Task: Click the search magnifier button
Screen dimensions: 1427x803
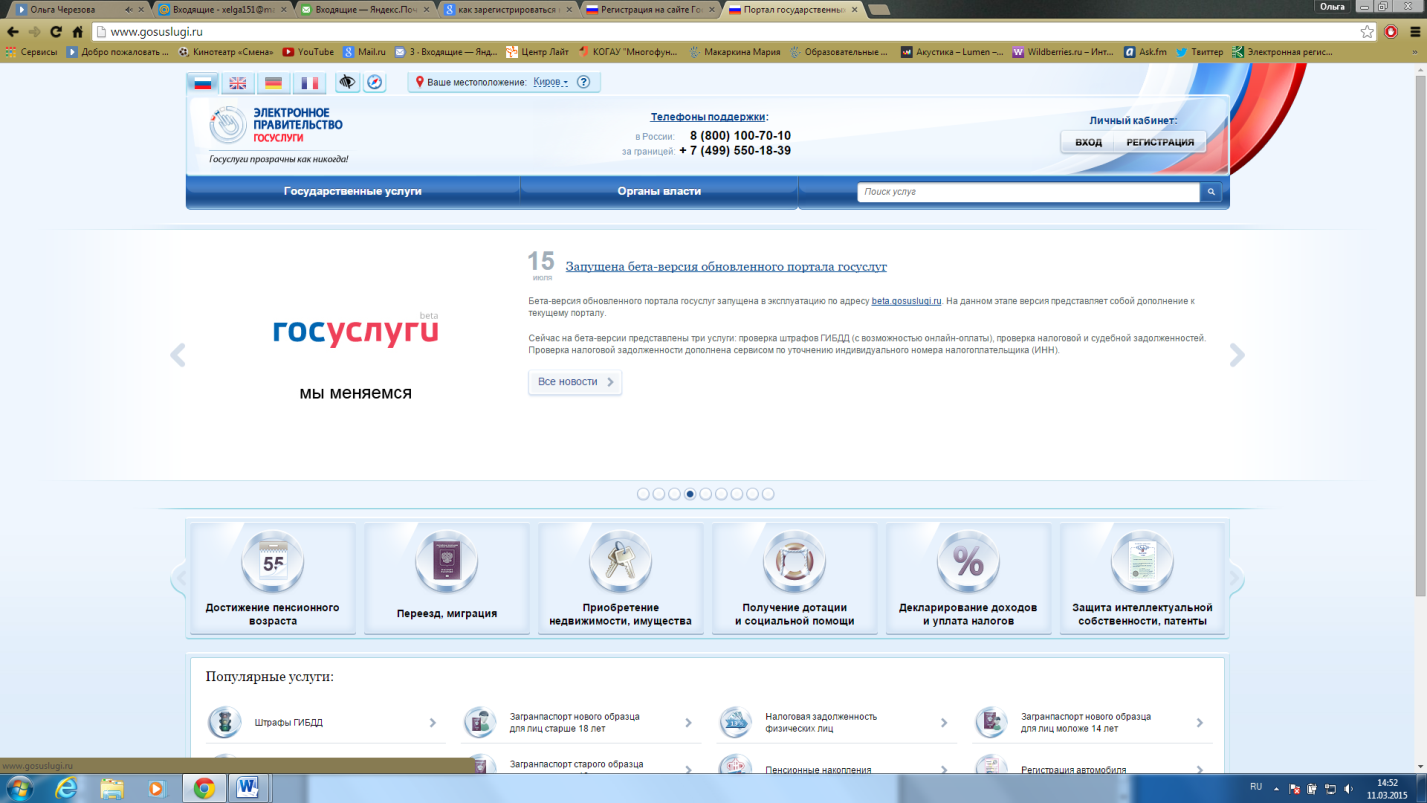Action: tap(1211, 192)
